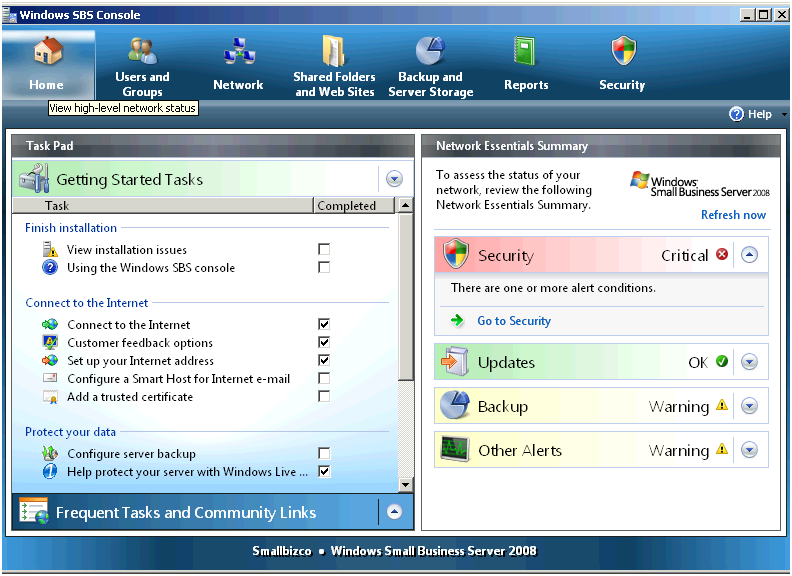Click the Critical red status icon
792x576 pixels.
click(722, 254)
